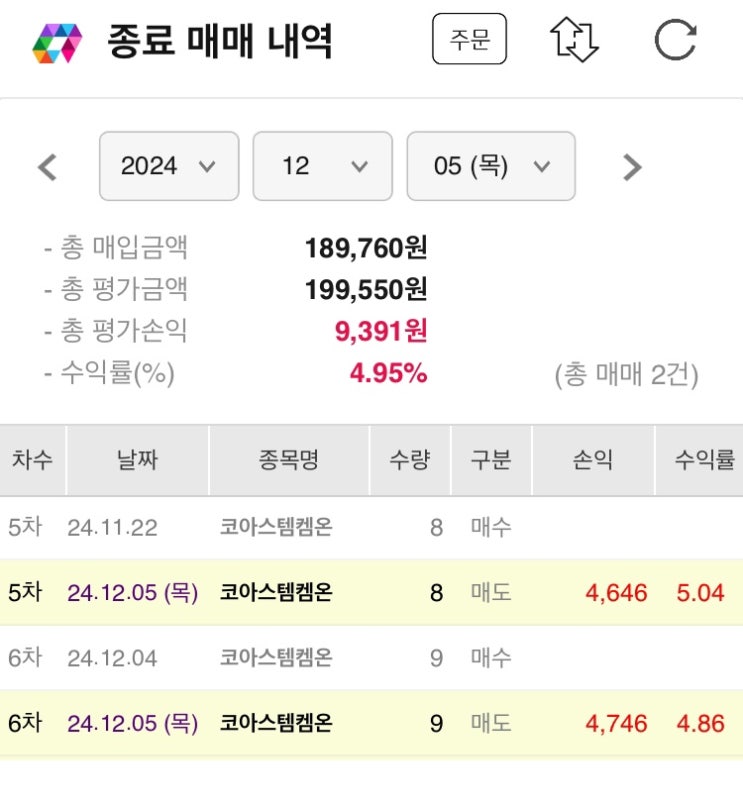Select the 5차 24.11.22 매수 row

coord(371,527)
